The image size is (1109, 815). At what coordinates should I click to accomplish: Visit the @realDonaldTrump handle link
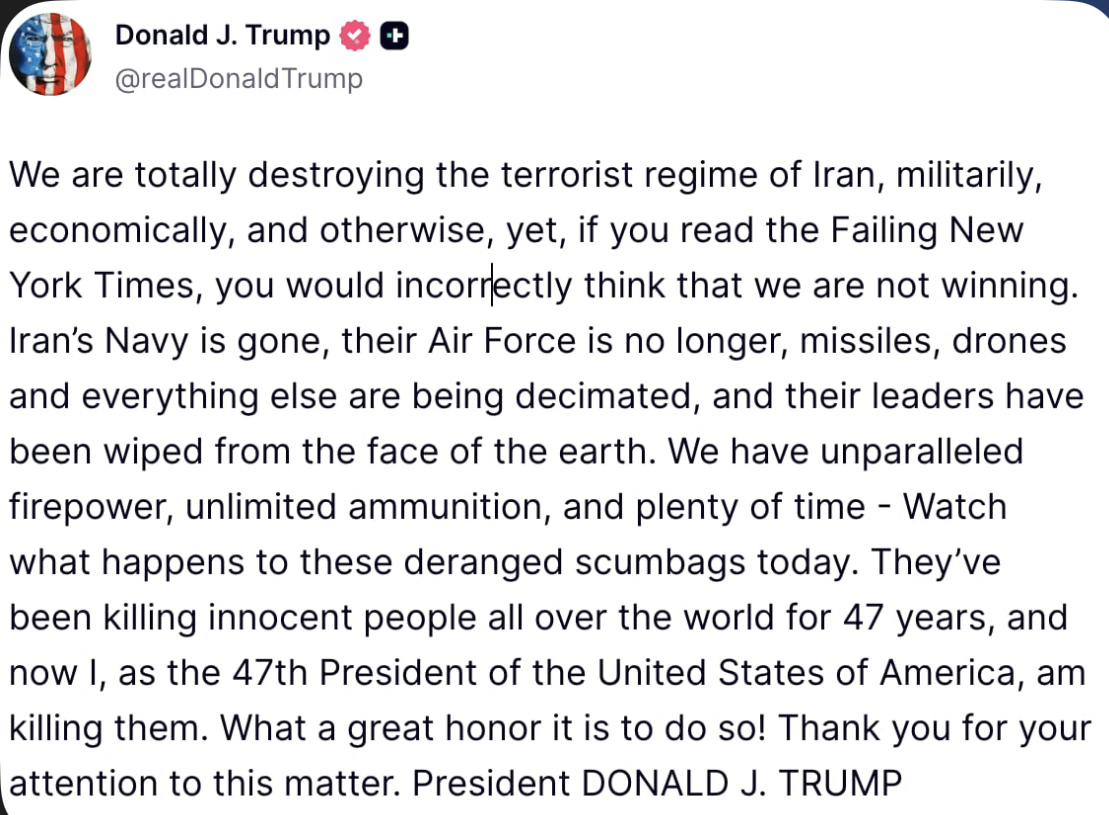[x=239, y=78]
